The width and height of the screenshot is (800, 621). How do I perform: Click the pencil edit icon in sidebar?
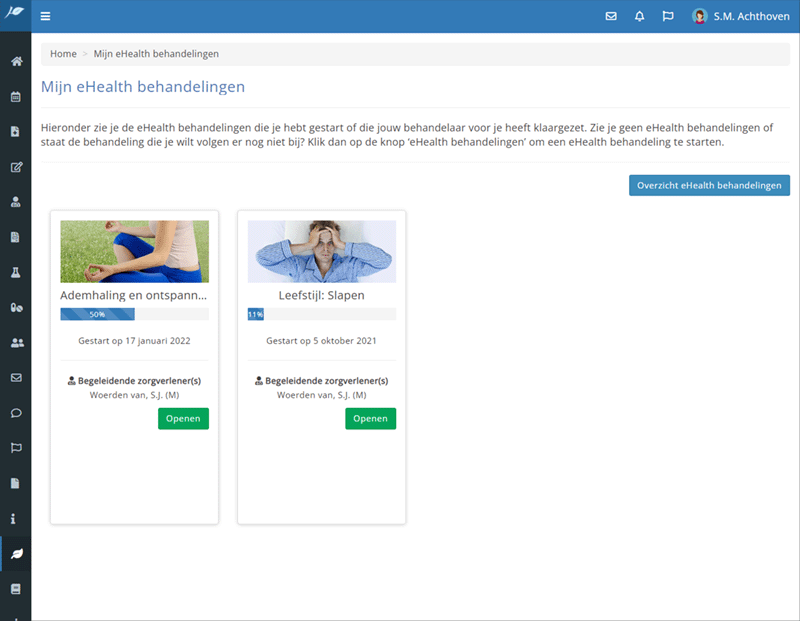coord(16,167)
